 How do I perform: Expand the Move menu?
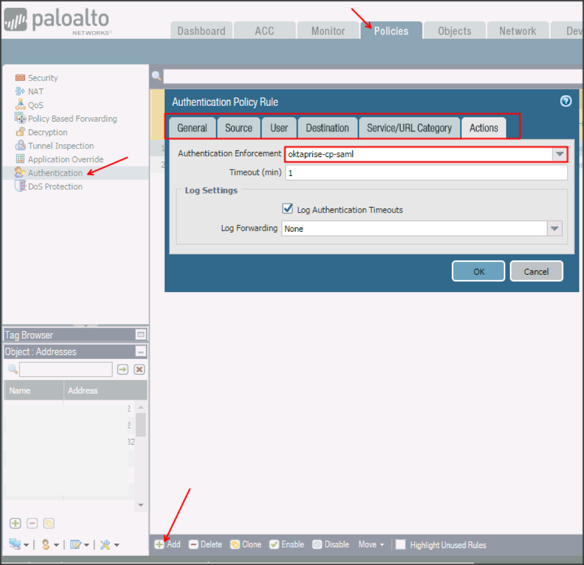pos(371,545)
